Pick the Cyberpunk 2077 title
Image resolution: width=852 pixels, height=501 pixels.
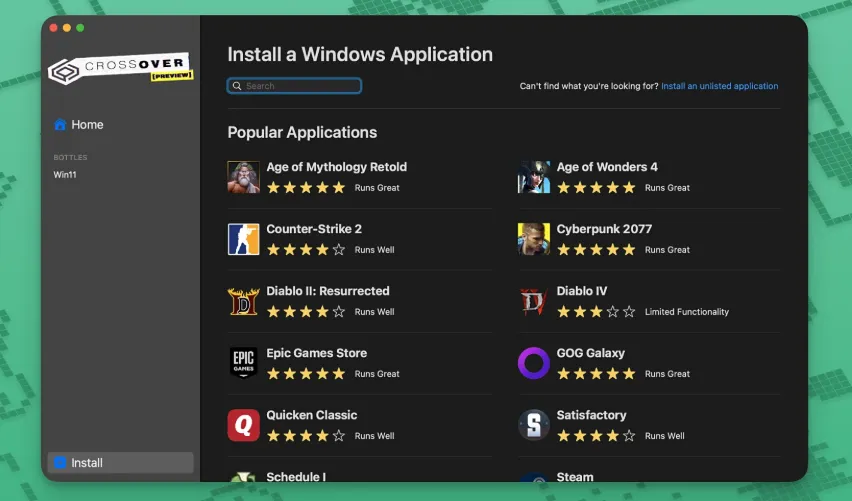point(604,229)
